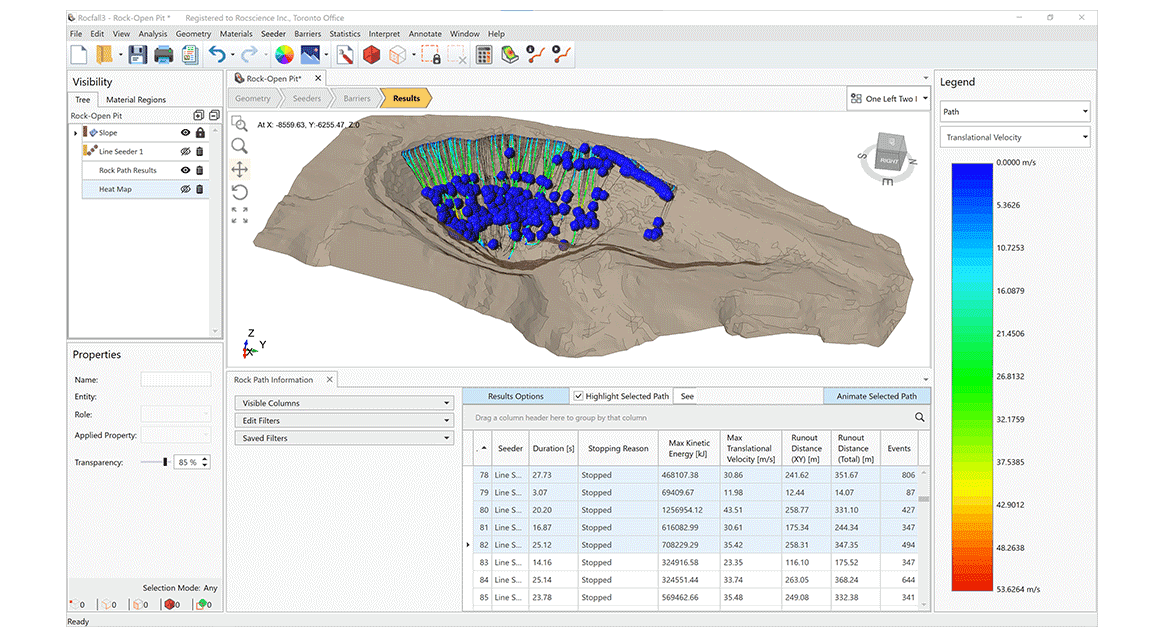Click the wireframe box icon in toolbar
This screenshot has height=636, width=1164.
pos(398,55)
